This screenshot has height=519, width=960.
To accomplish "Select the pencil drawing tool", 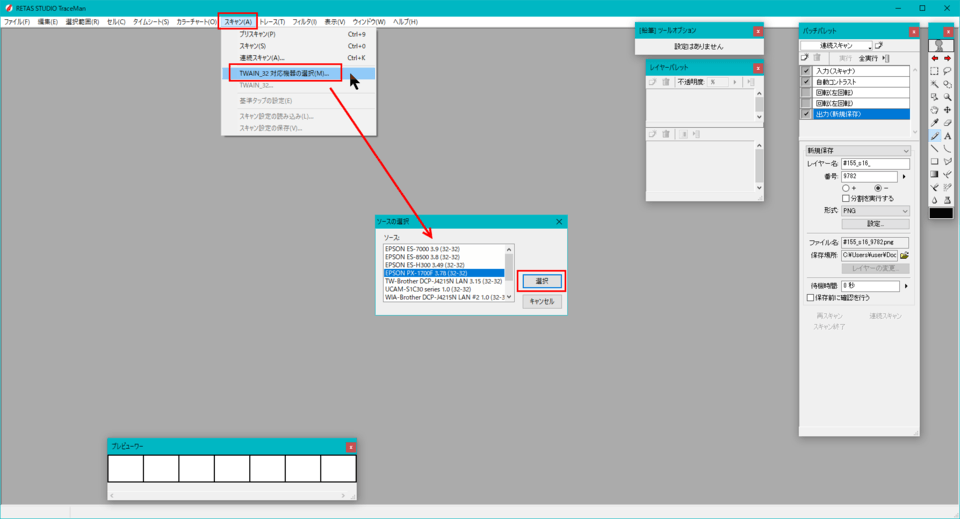I will [934, 136].
